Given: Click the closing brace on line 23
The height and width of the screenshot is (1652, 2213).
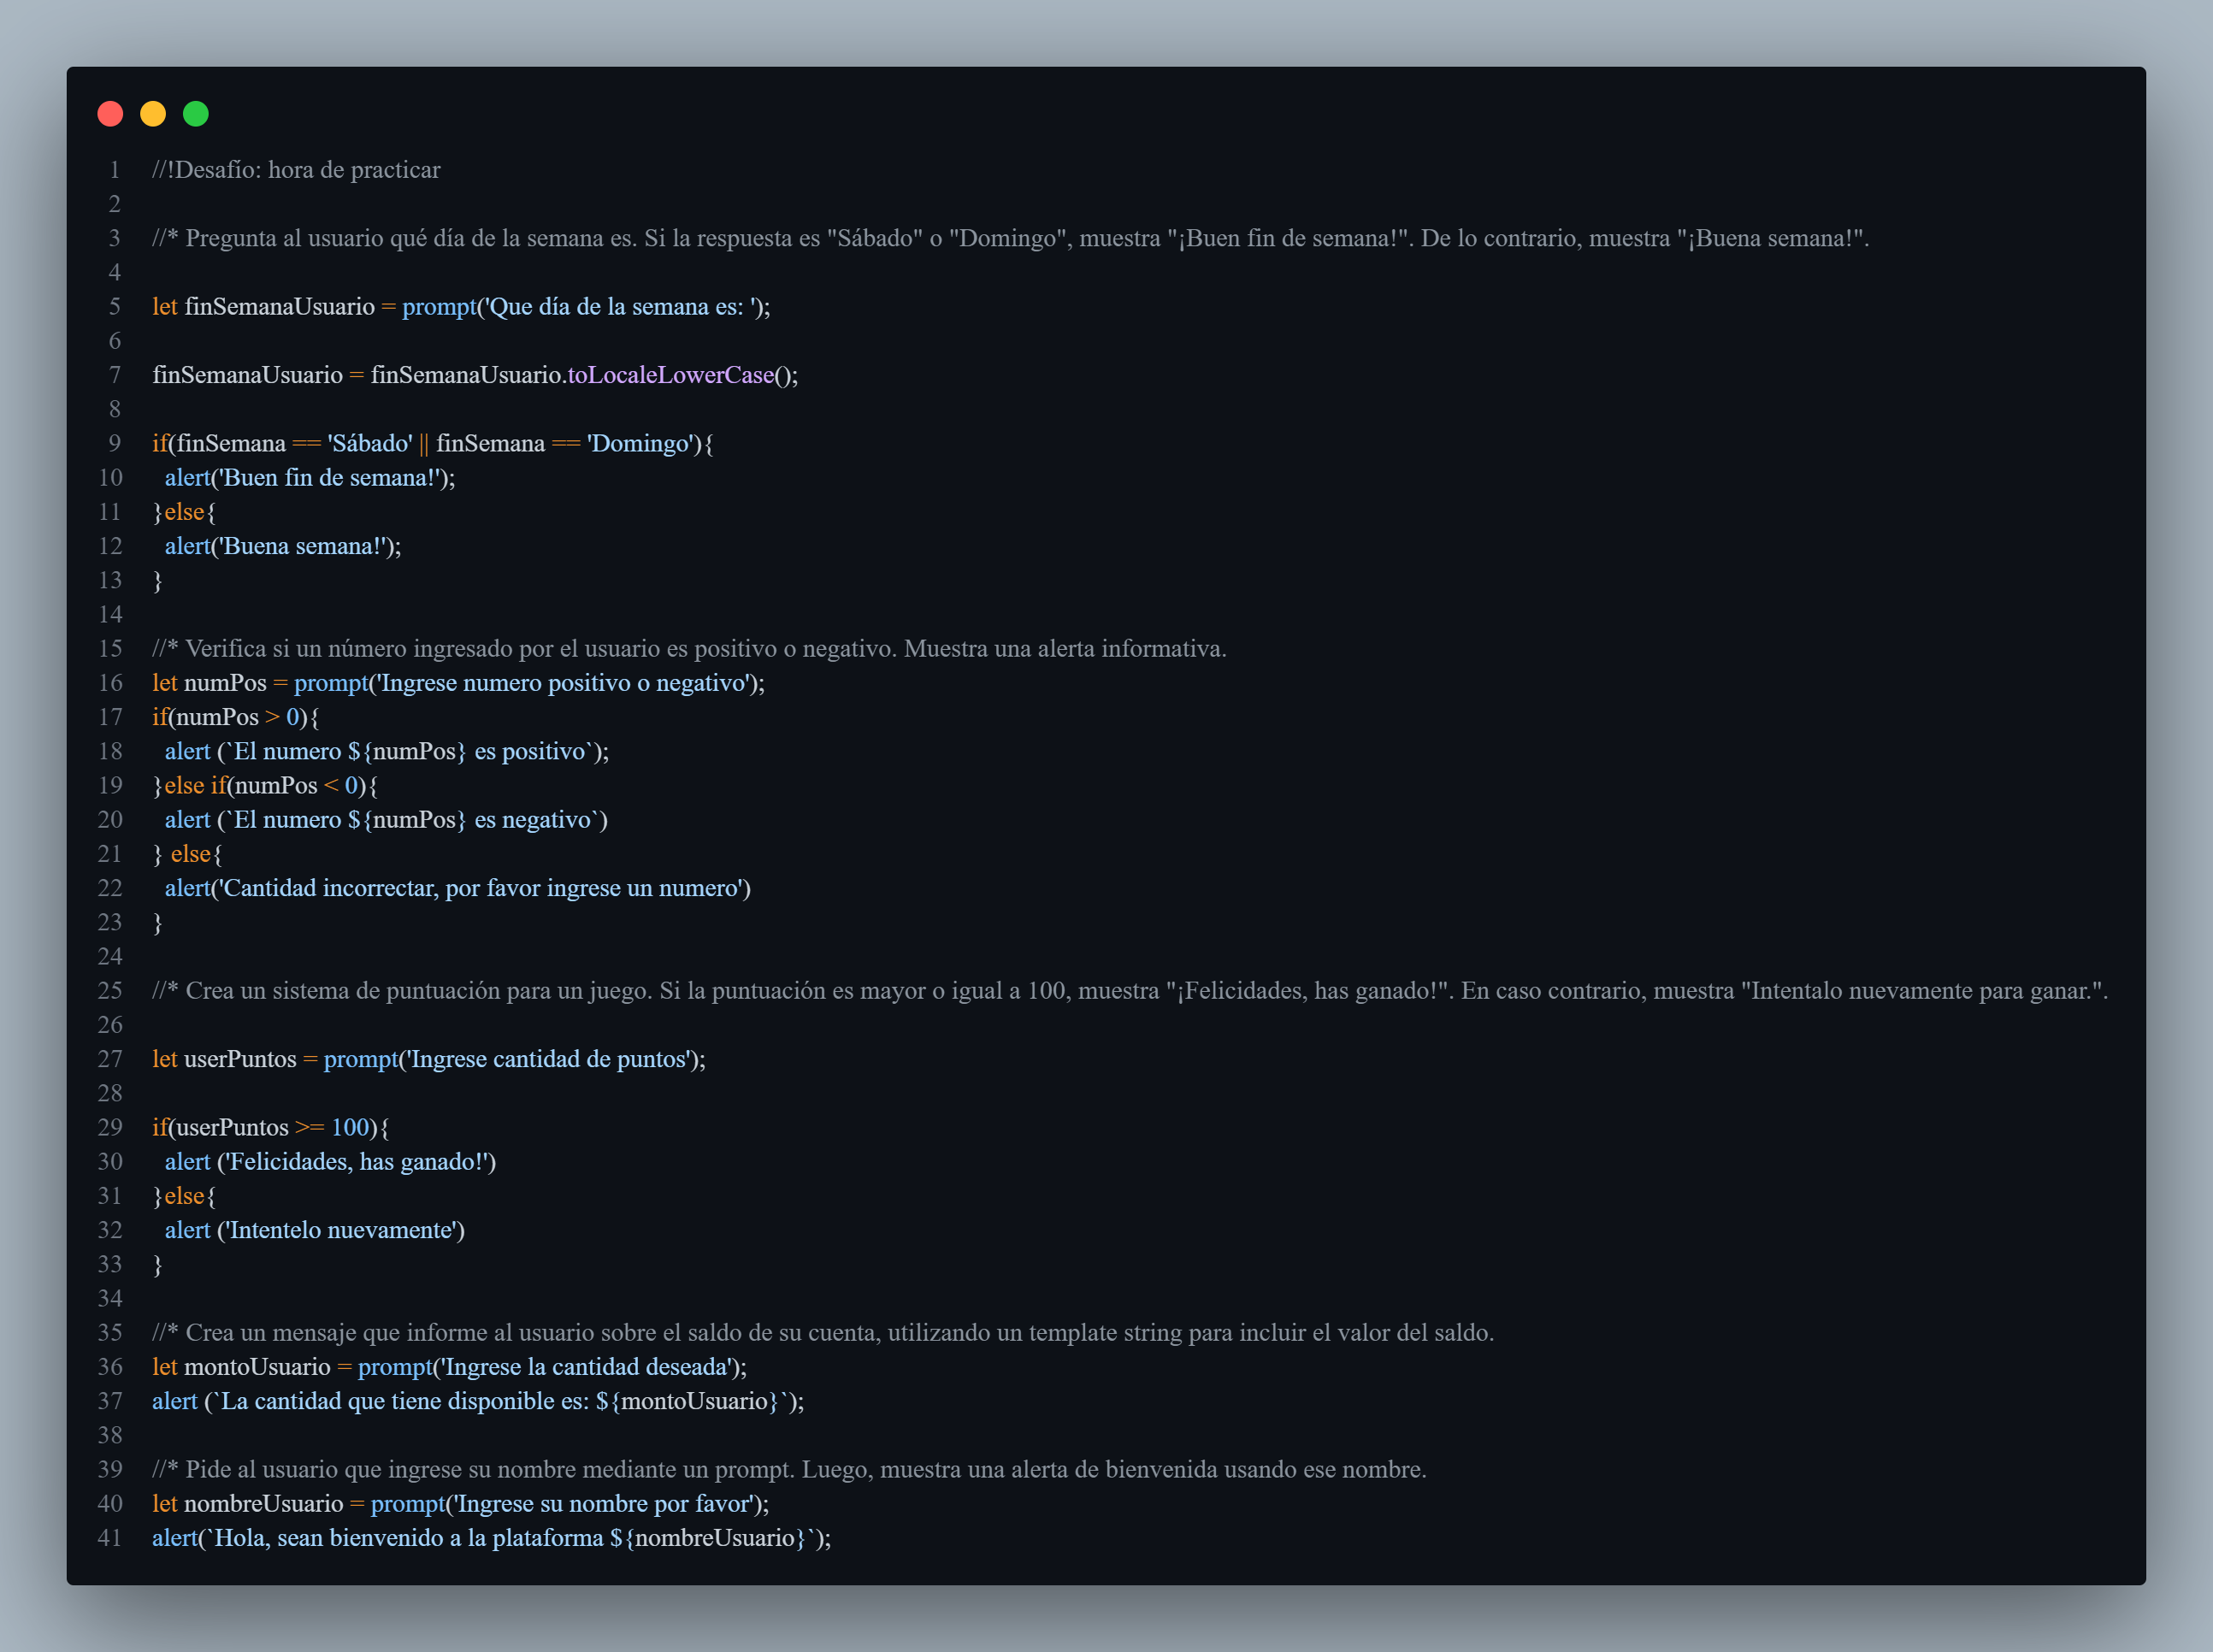Looking at the screenshot, I should pyautogui.click(x=157, y=923).
